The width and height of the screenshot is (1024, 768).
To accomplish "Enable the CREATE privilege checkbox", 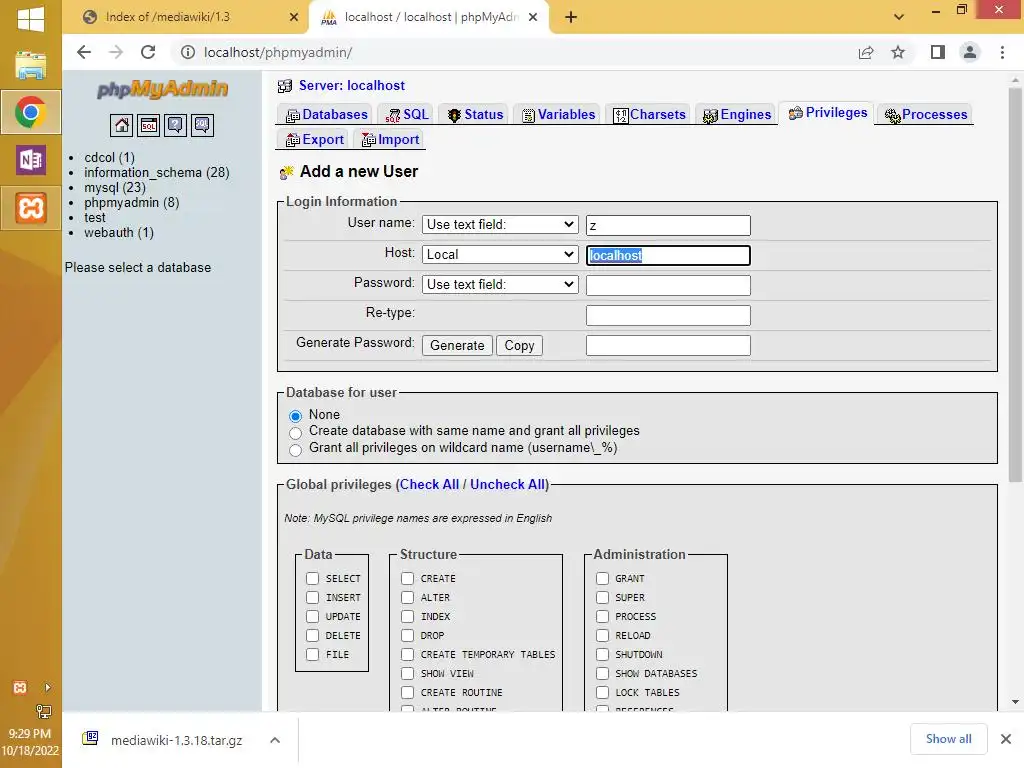I will 408,579.
